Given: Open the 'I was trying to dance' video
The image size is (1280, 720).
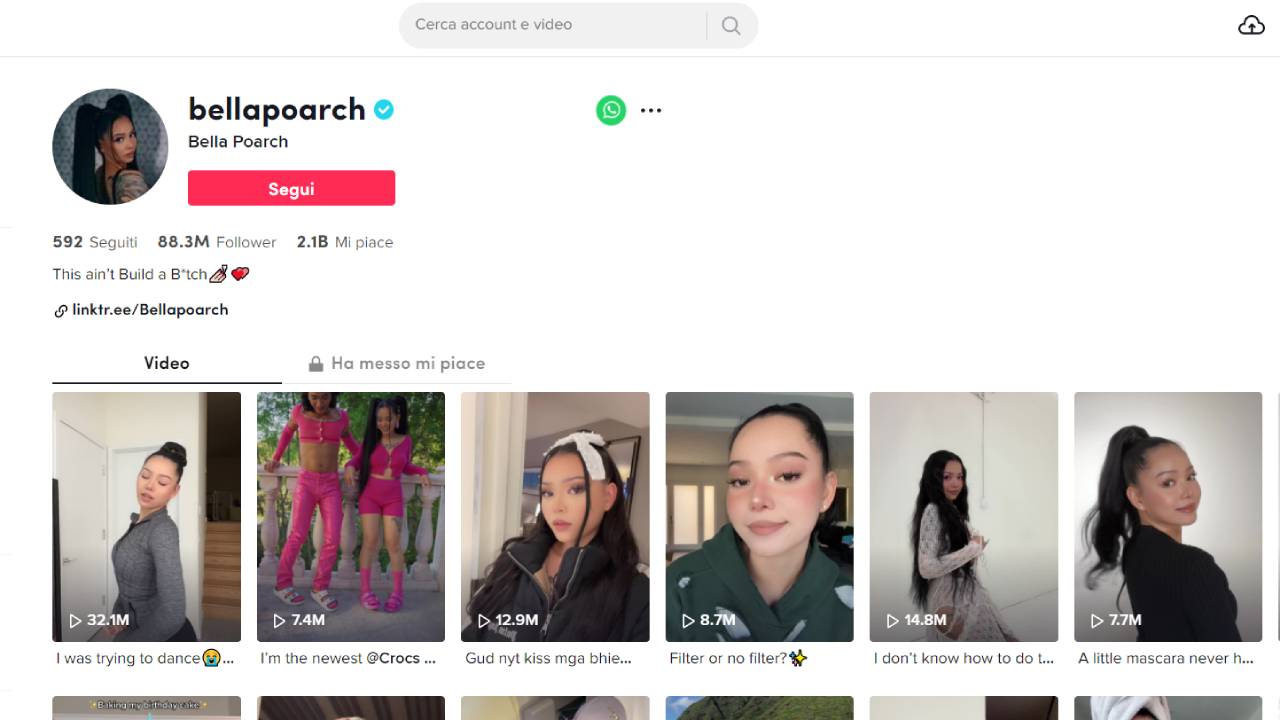Looking at the screenshot, I should (147, 517).
